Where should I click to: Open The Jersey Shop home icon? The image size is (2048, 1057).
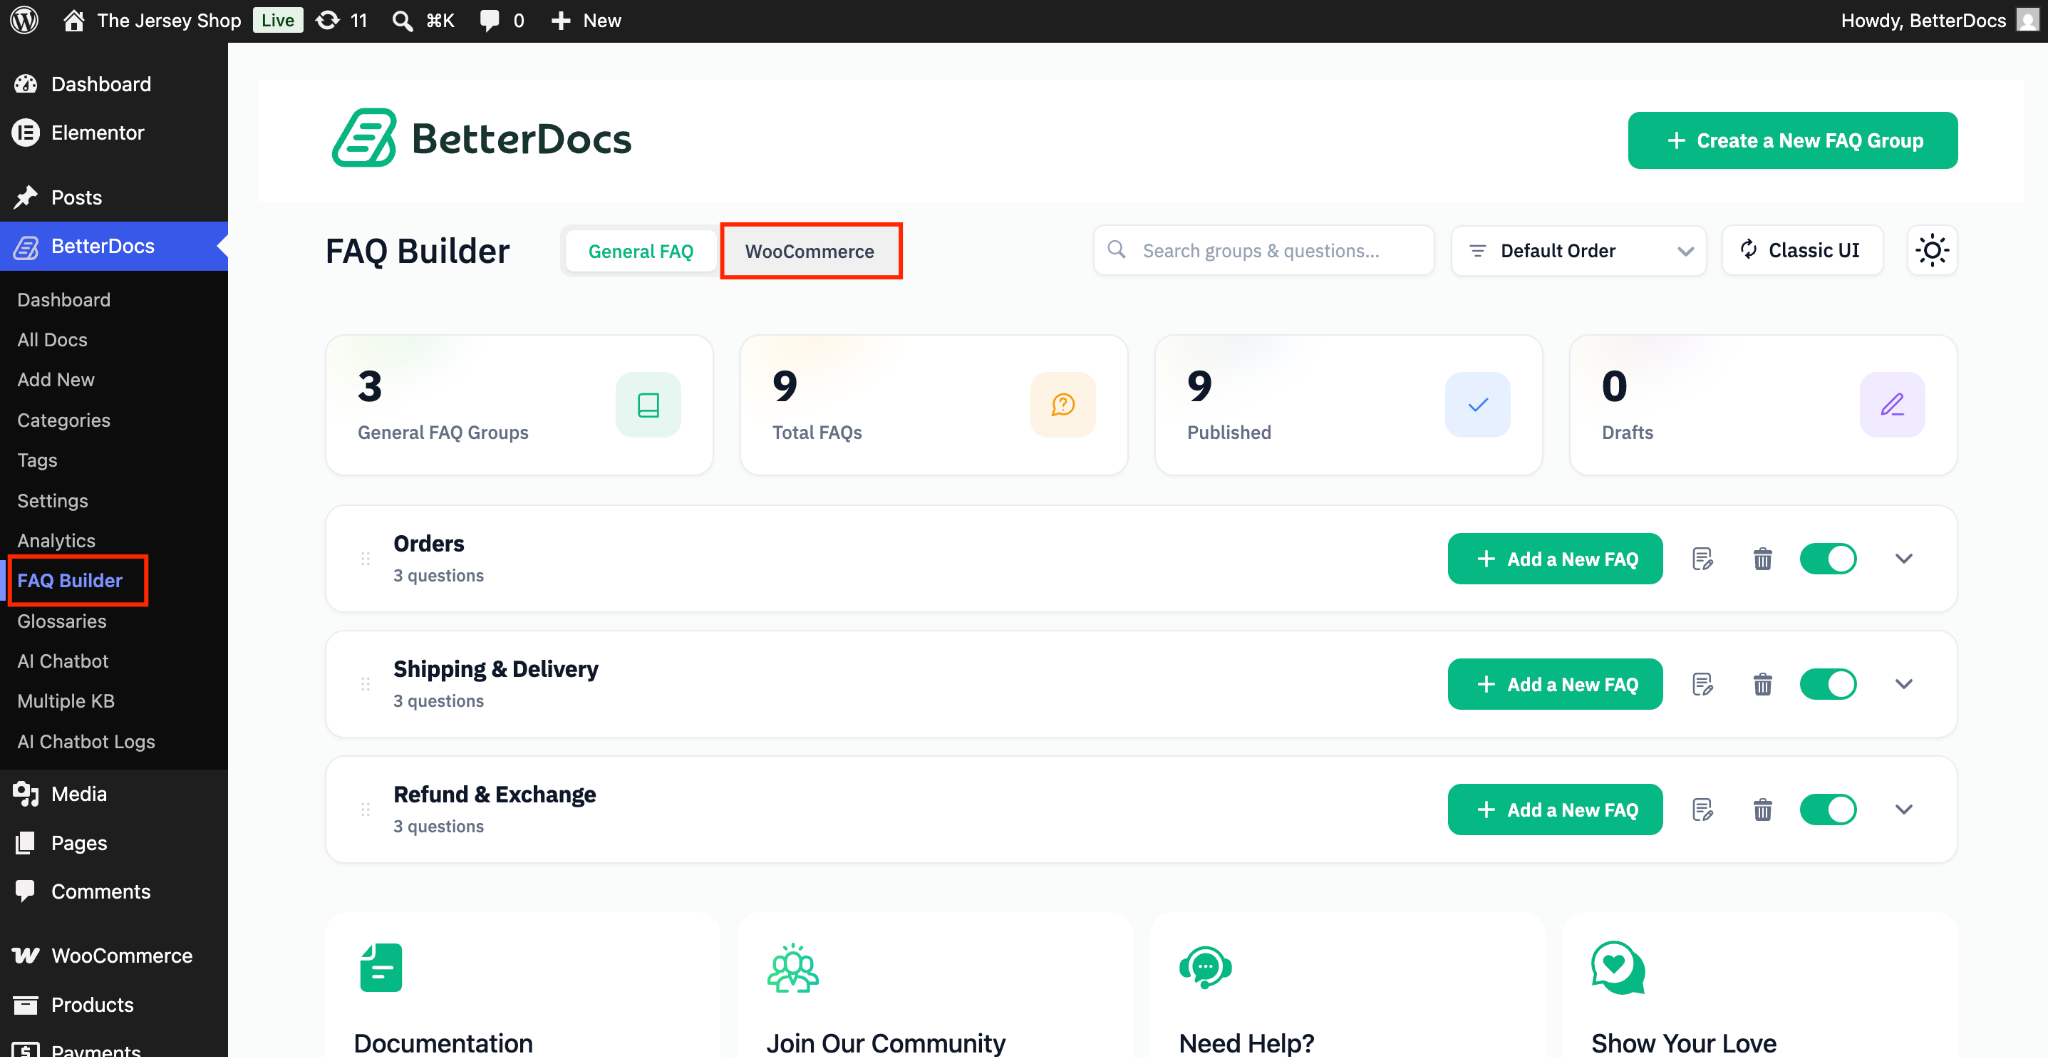click(74, 20)
